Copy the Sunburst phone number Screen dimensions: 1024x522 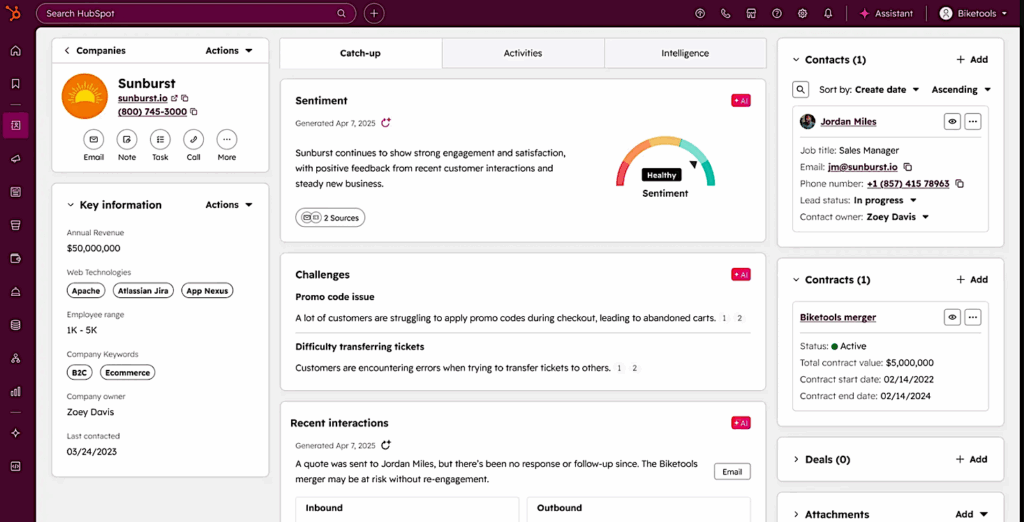(195, 112)
